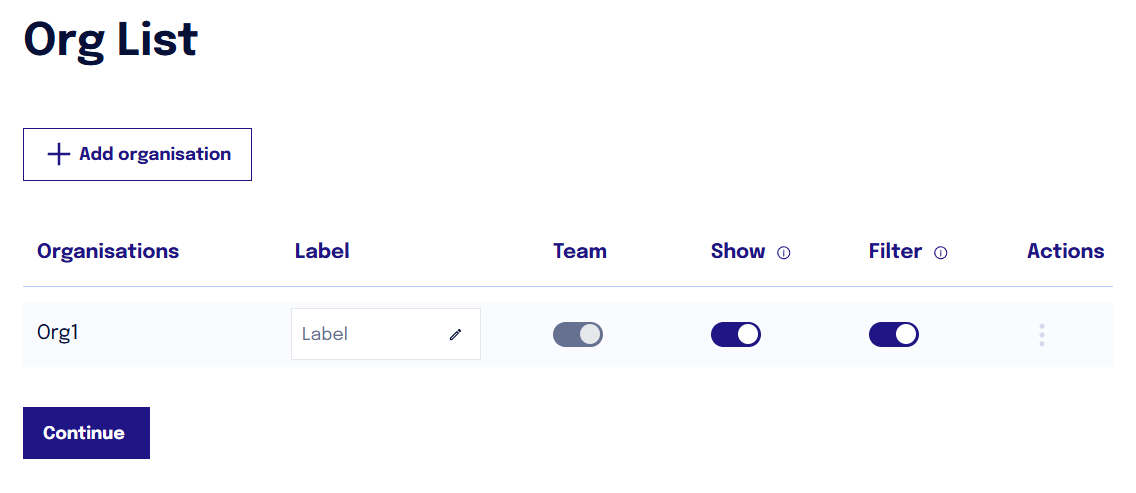Click the plus icon beside Add organisation
Viewport: 1136px width, 493px height.
[x=59, y=154]
